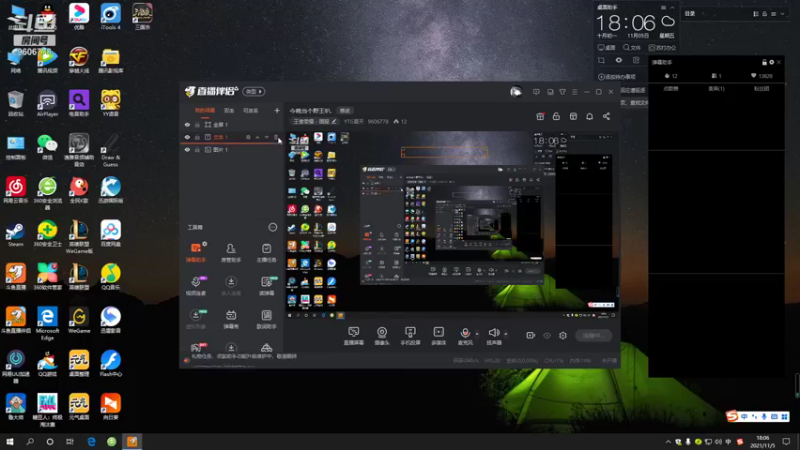Image resolution: width=800 pixels, height=450 pixels.
Task: Click the grayed start streaming button
Action: tap(593, 336)
